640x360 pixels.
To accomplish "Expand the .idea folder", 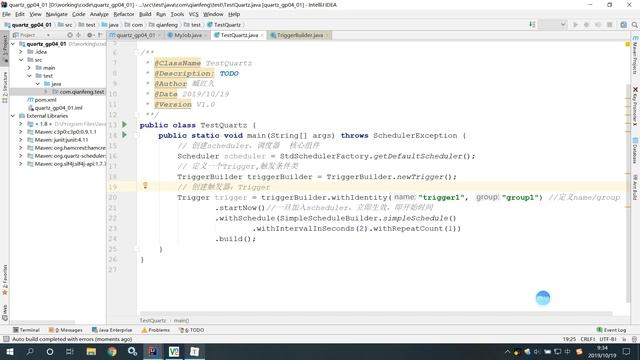I will click(21, 52).
